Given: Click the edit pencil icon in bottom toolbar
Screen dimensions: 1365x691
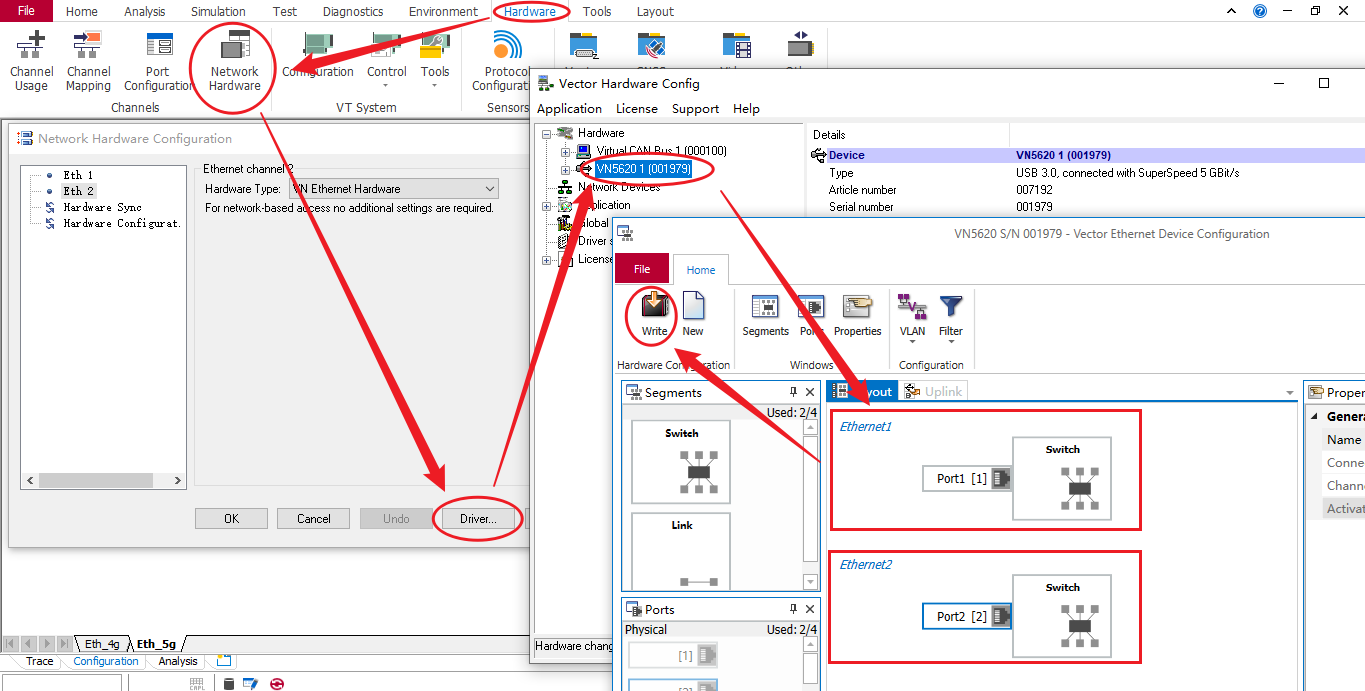Looking at the screenshot, I should [251, 684].
